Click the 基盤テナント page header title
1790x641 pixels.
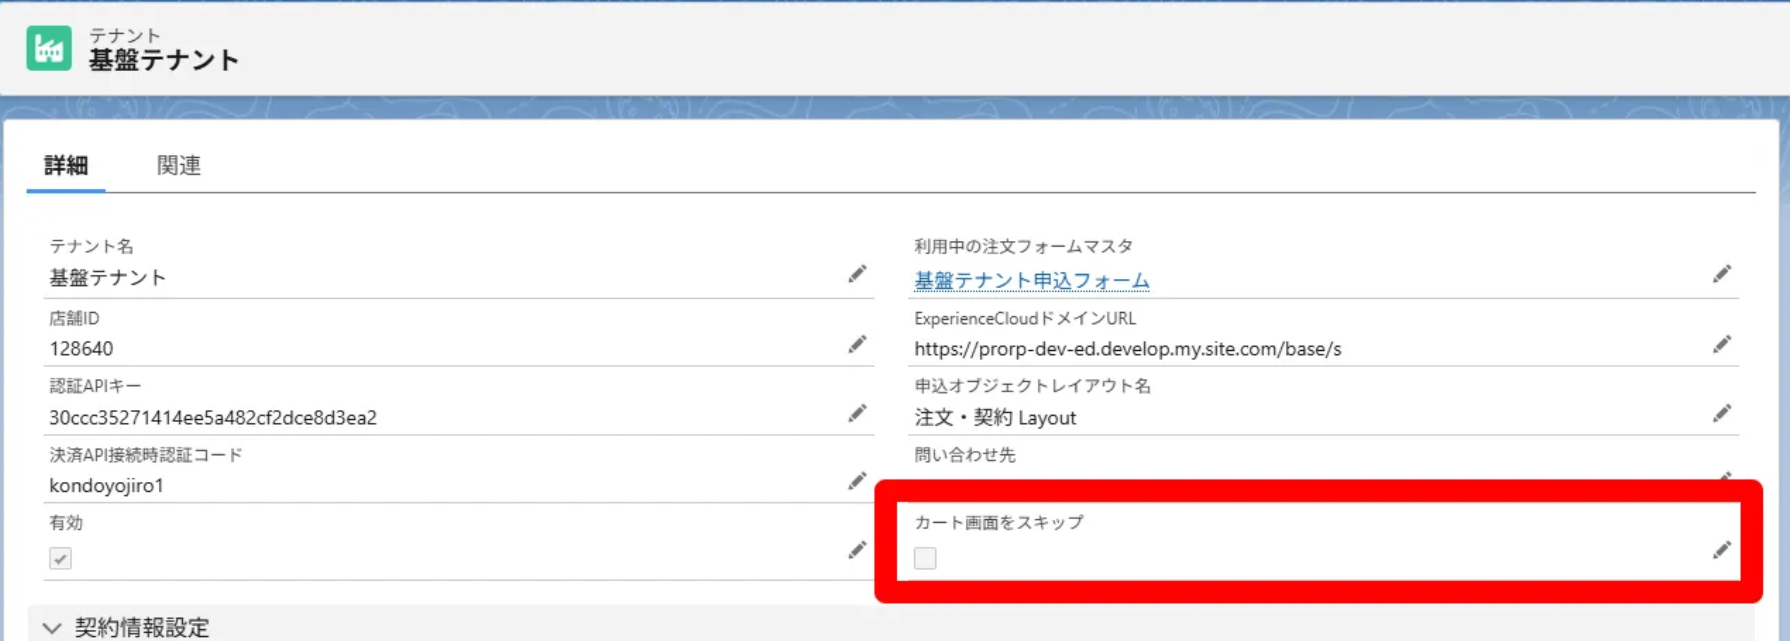[x=164, y=60]
